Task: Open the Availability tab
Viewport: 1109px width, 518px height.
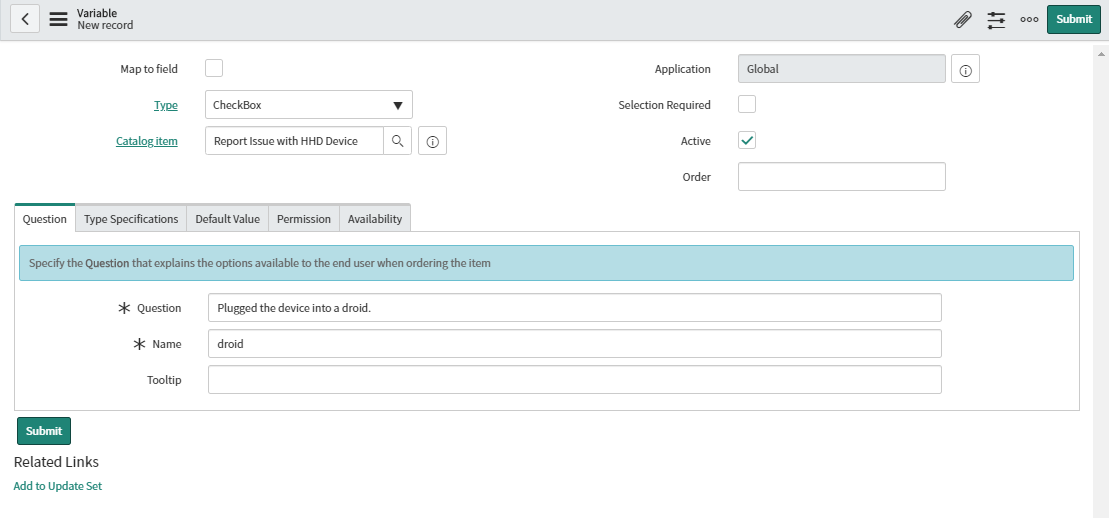Action: pyautogui.click(x=375, y=219)
